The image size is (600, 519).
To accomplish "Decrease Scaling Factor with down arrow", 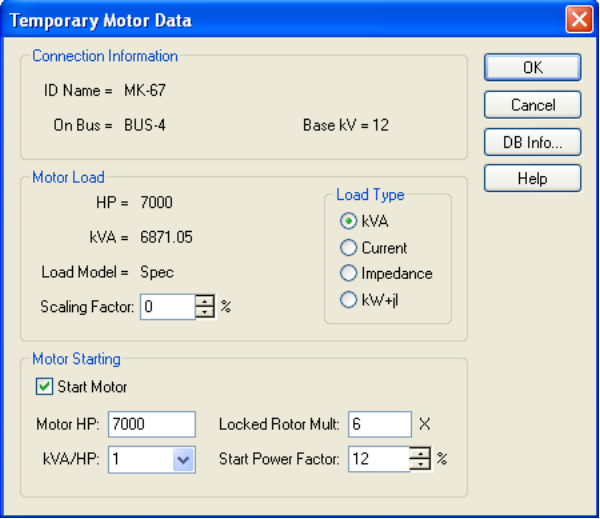I will (x=204, y=312).
